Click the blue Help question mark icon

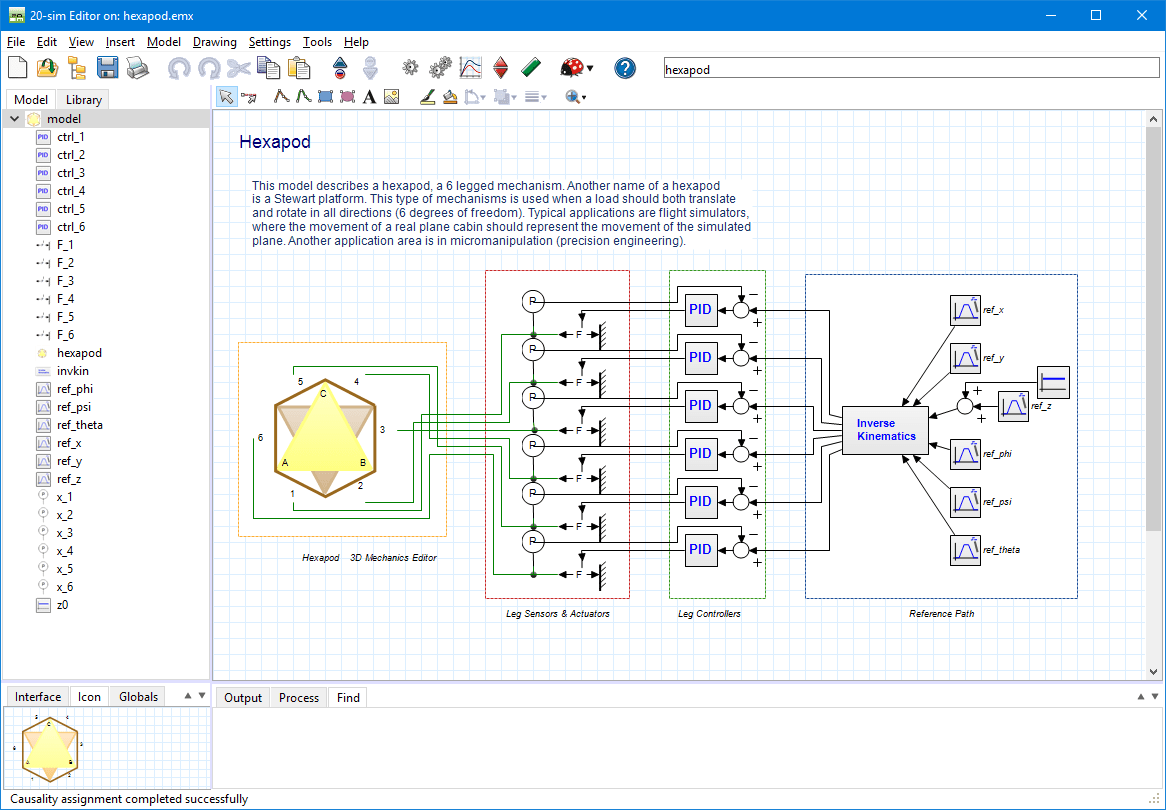(x=625, y=68)
